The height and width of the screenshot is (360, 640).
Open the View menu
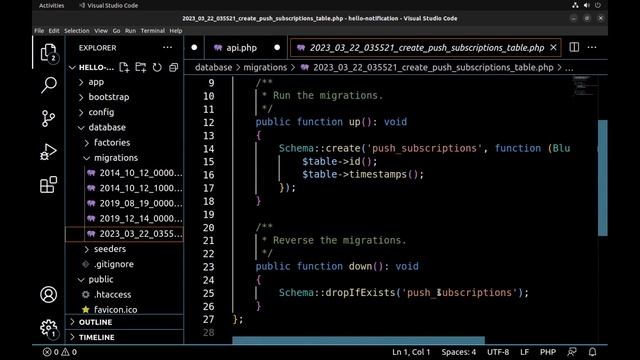[101, 31]
